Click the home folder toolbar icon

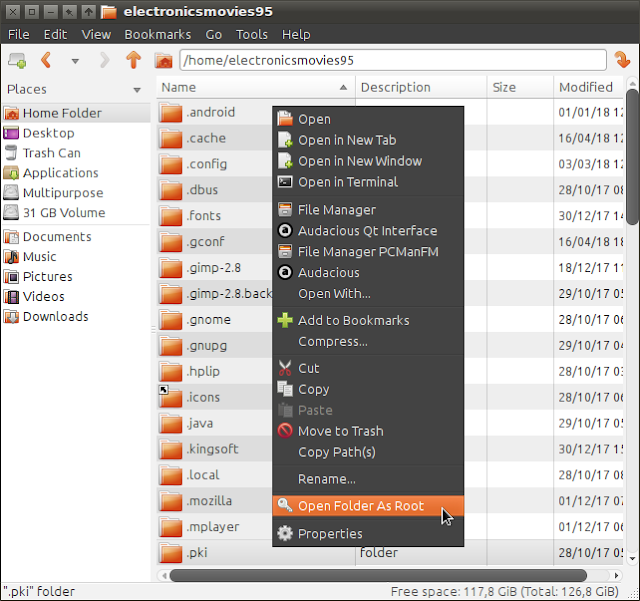pos(164,61)
